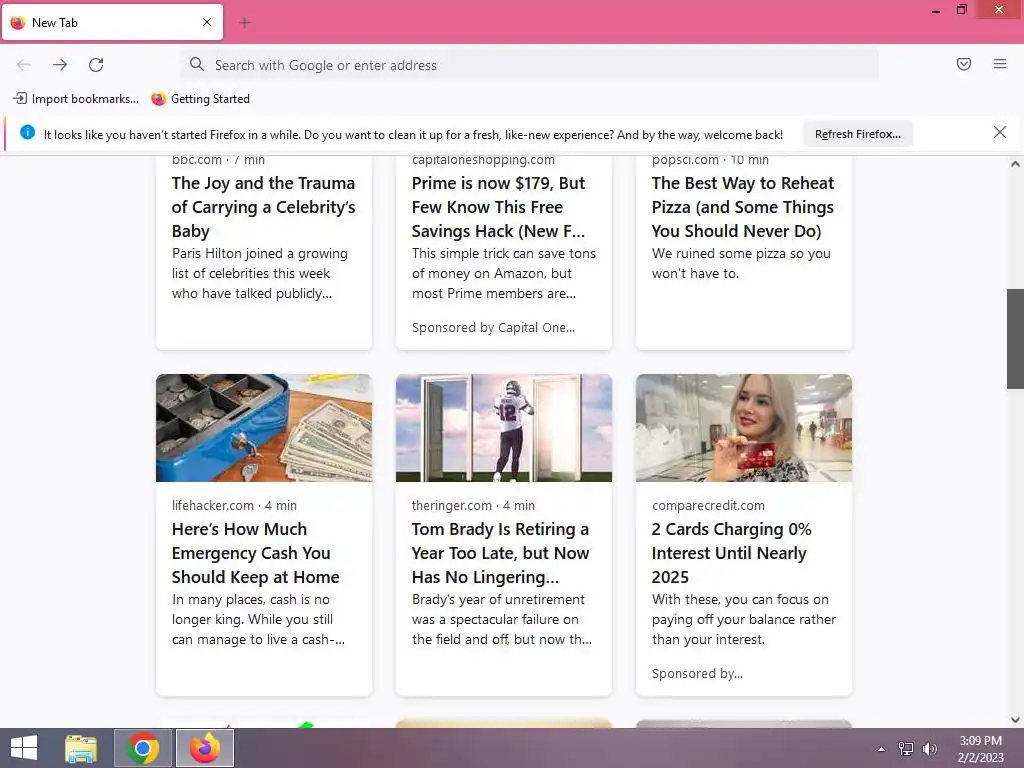
Task: Open File Explorer from the taskbar
Action: pos(81,748)
